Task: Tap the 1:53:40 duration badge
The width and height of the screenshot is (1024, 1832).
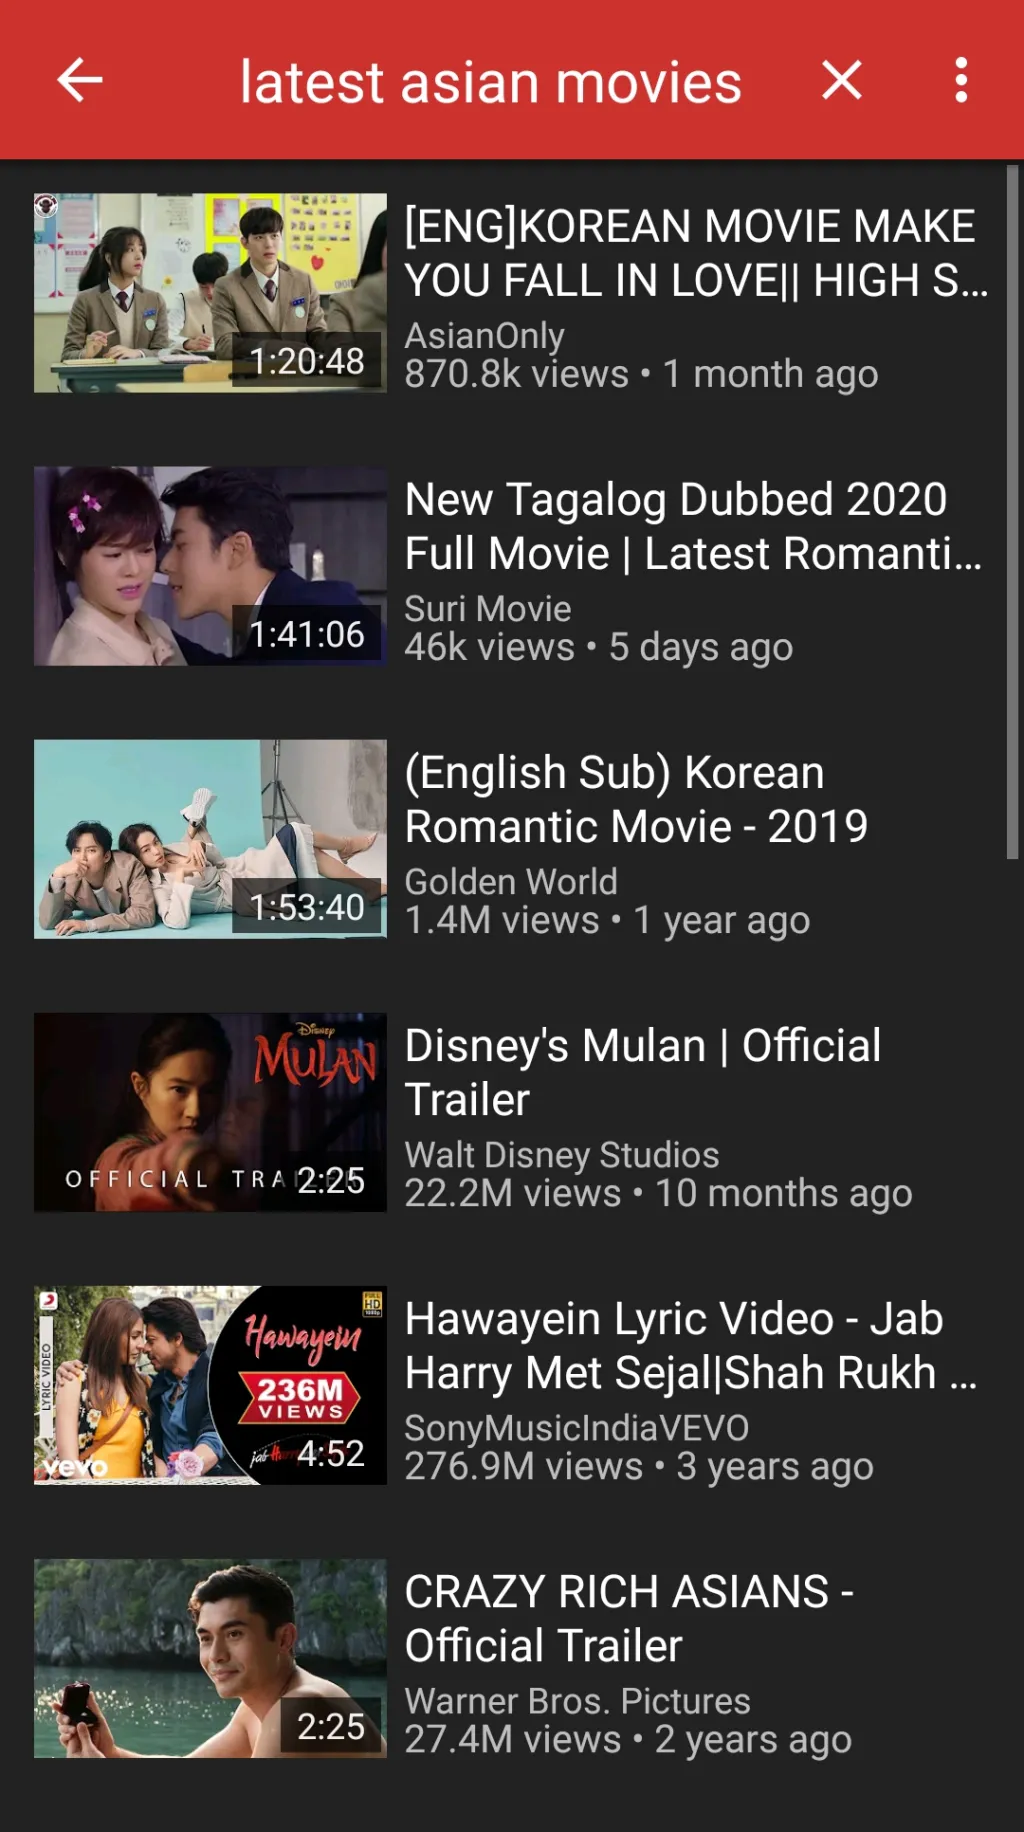Action: pyautogui.click(x=307, y=907)
